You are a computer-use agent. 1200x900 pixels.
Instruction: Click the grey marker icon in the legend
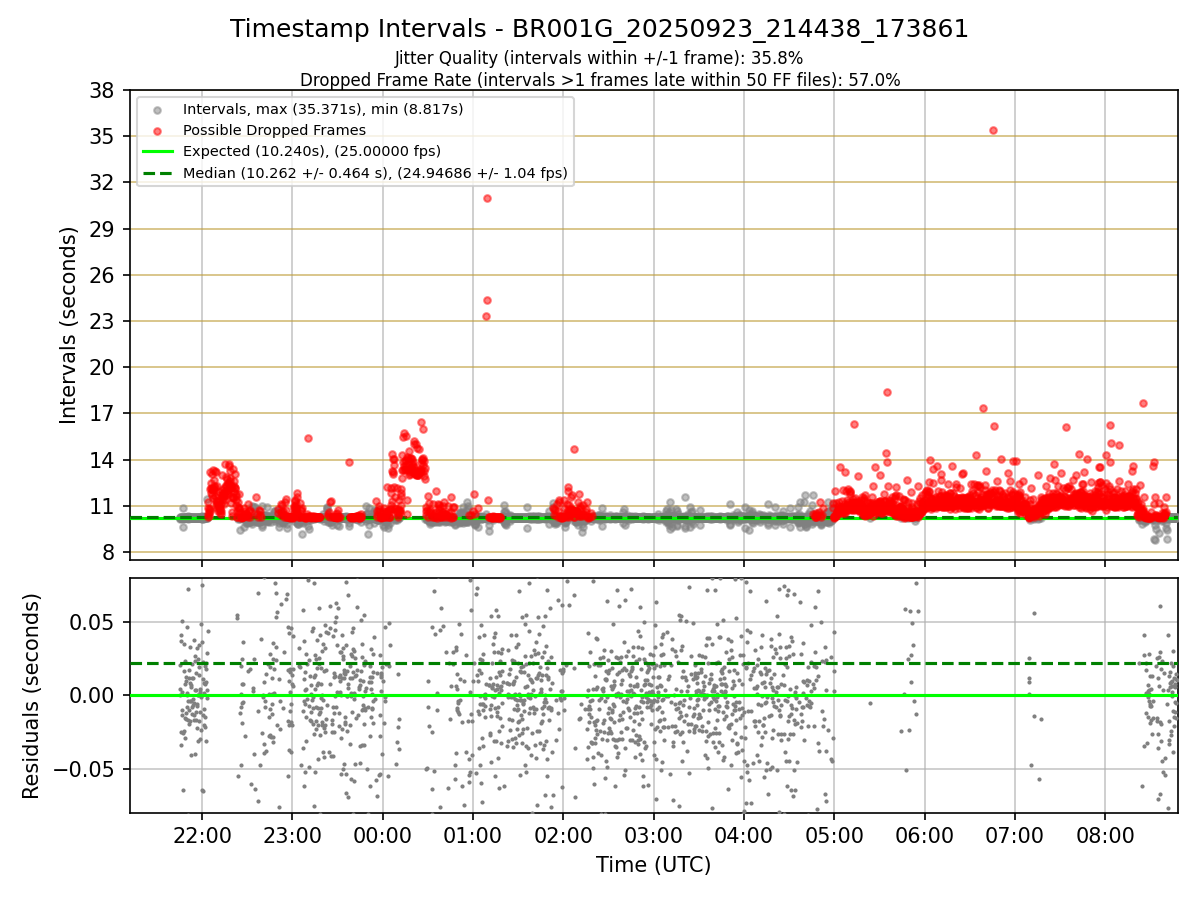coord(158,109)
